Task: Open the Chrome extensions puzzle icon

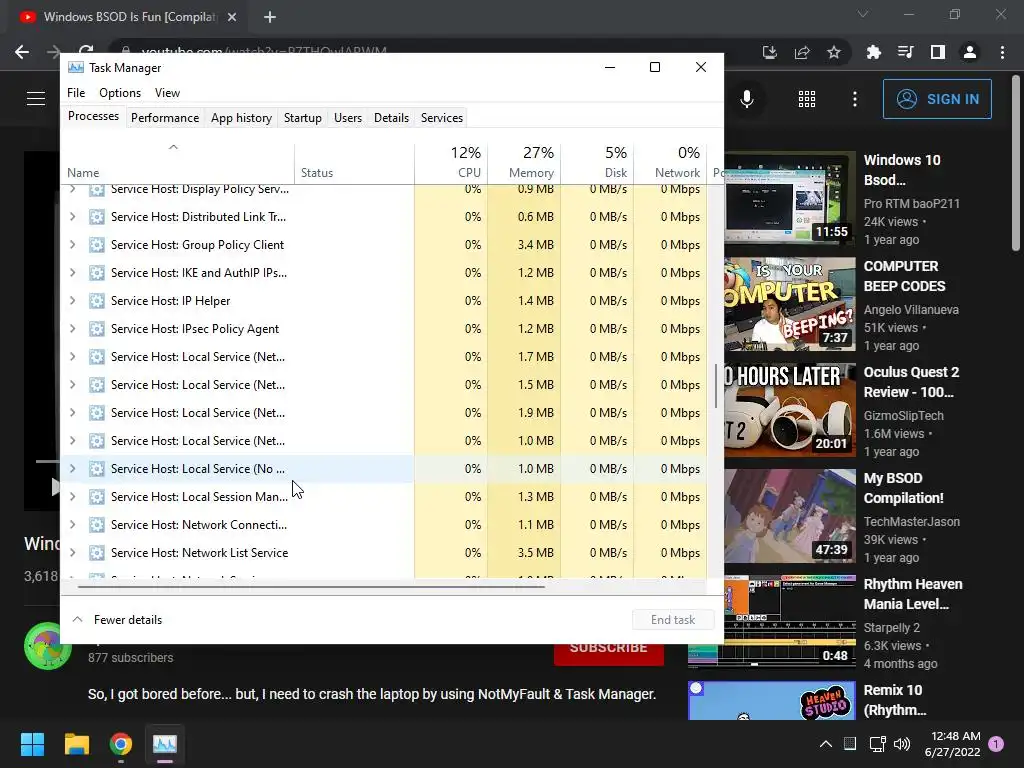Action: tap(874, 52)
